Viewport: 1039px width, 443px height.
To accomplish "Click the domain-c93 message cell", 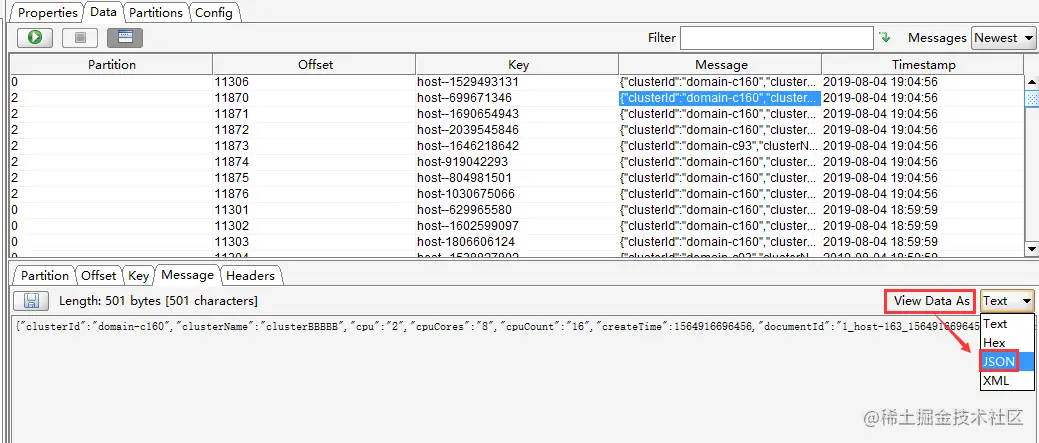I will [720, 146].
